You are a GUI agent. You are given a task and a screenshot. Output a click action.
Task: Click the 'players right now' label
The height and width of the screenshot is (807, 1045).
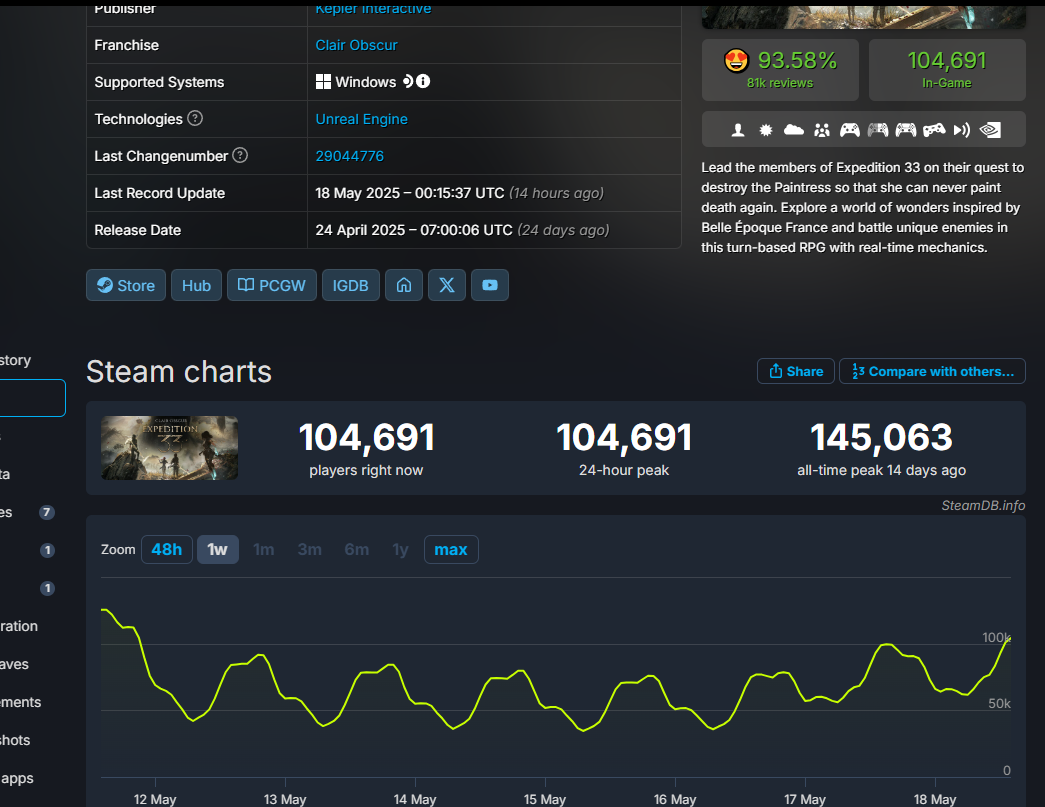tap(366, 470)
